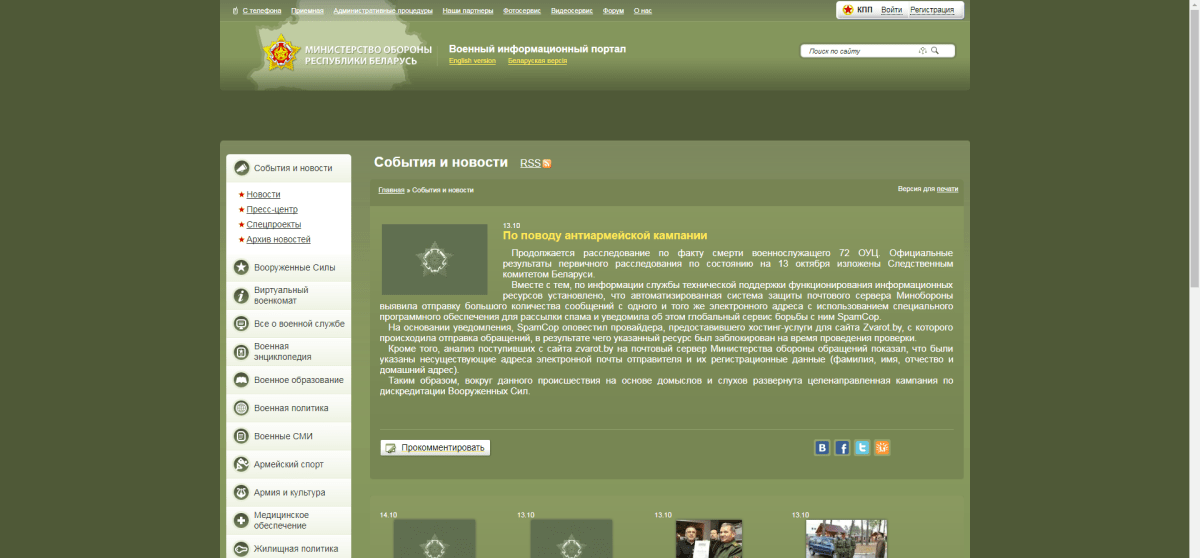Share the article on Twitter
This screenshot has width=1200, height=558.
pos(862,448)
